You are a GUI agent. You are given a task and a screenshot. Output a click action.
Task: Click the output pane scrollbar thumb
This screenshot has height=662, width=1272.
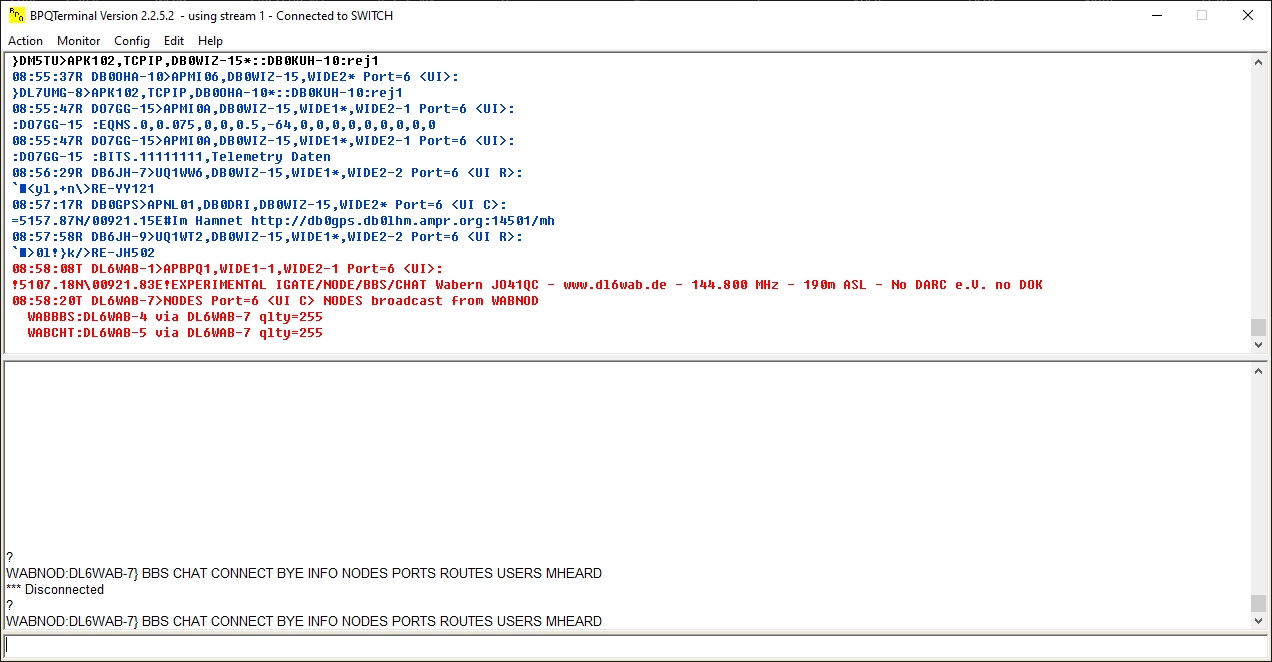(x=1258, y=603)
